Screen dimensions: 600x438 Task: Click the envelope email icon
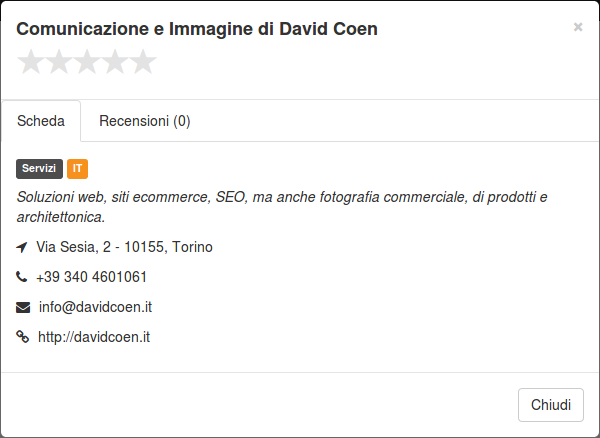(23, 307)
